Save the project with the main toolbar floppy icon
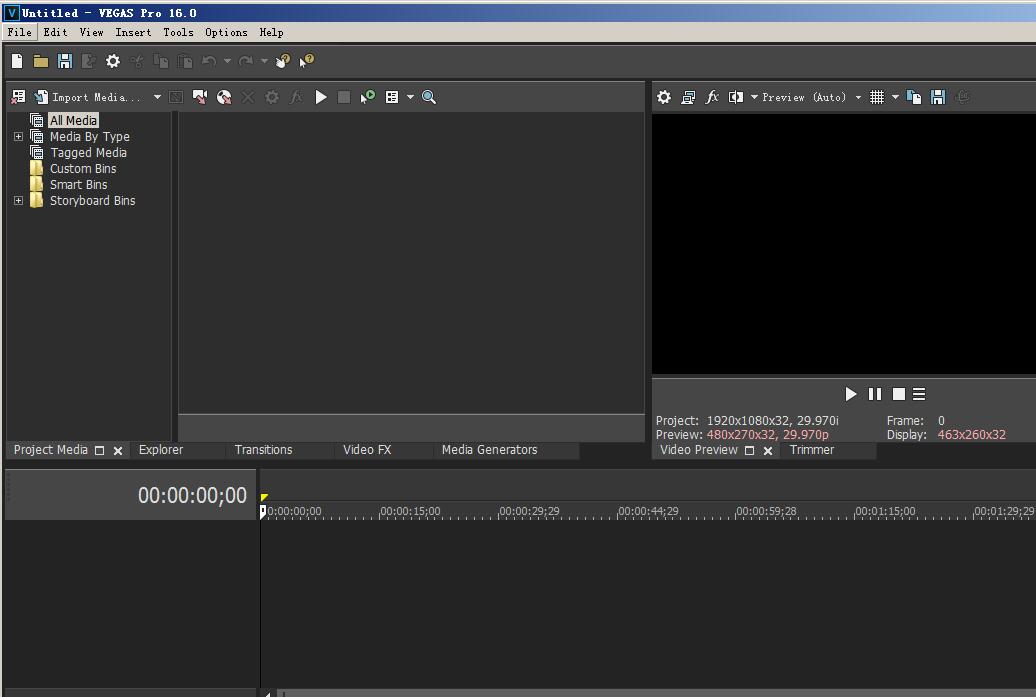1036x697 pixels. [65, 61]
